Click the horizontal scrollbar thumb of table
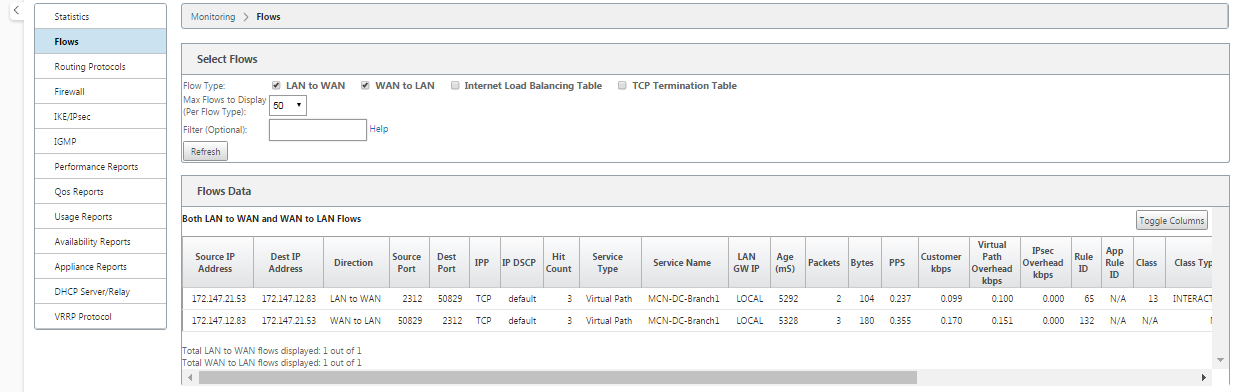Viewport: 1239px width, 392px height. (x=557, y=378)
